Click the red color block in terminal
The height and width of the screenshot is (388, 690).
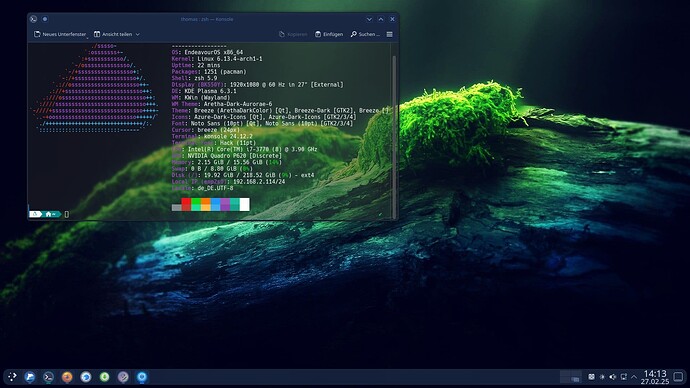pyautogui.click(x=186, y=204)
